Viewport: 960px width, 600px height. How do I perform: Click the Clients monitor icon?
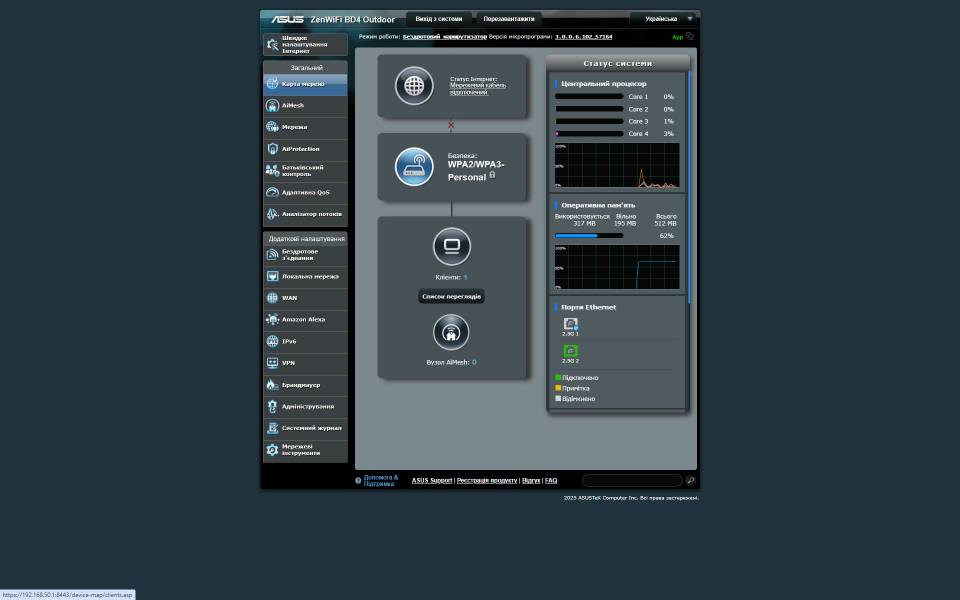pos(451,246)
